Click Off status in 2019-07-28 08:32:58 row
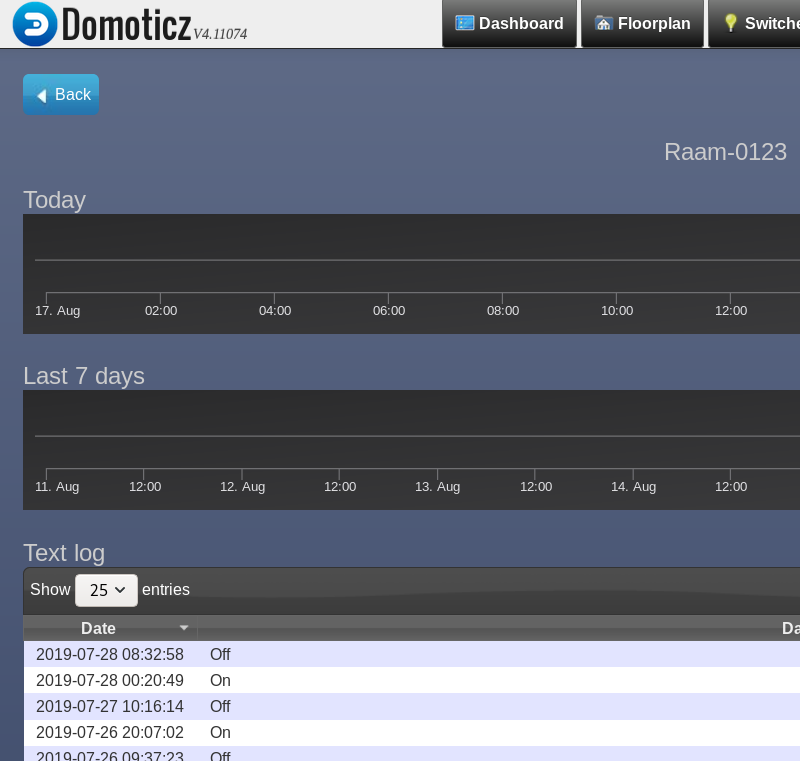 [220, 654]
